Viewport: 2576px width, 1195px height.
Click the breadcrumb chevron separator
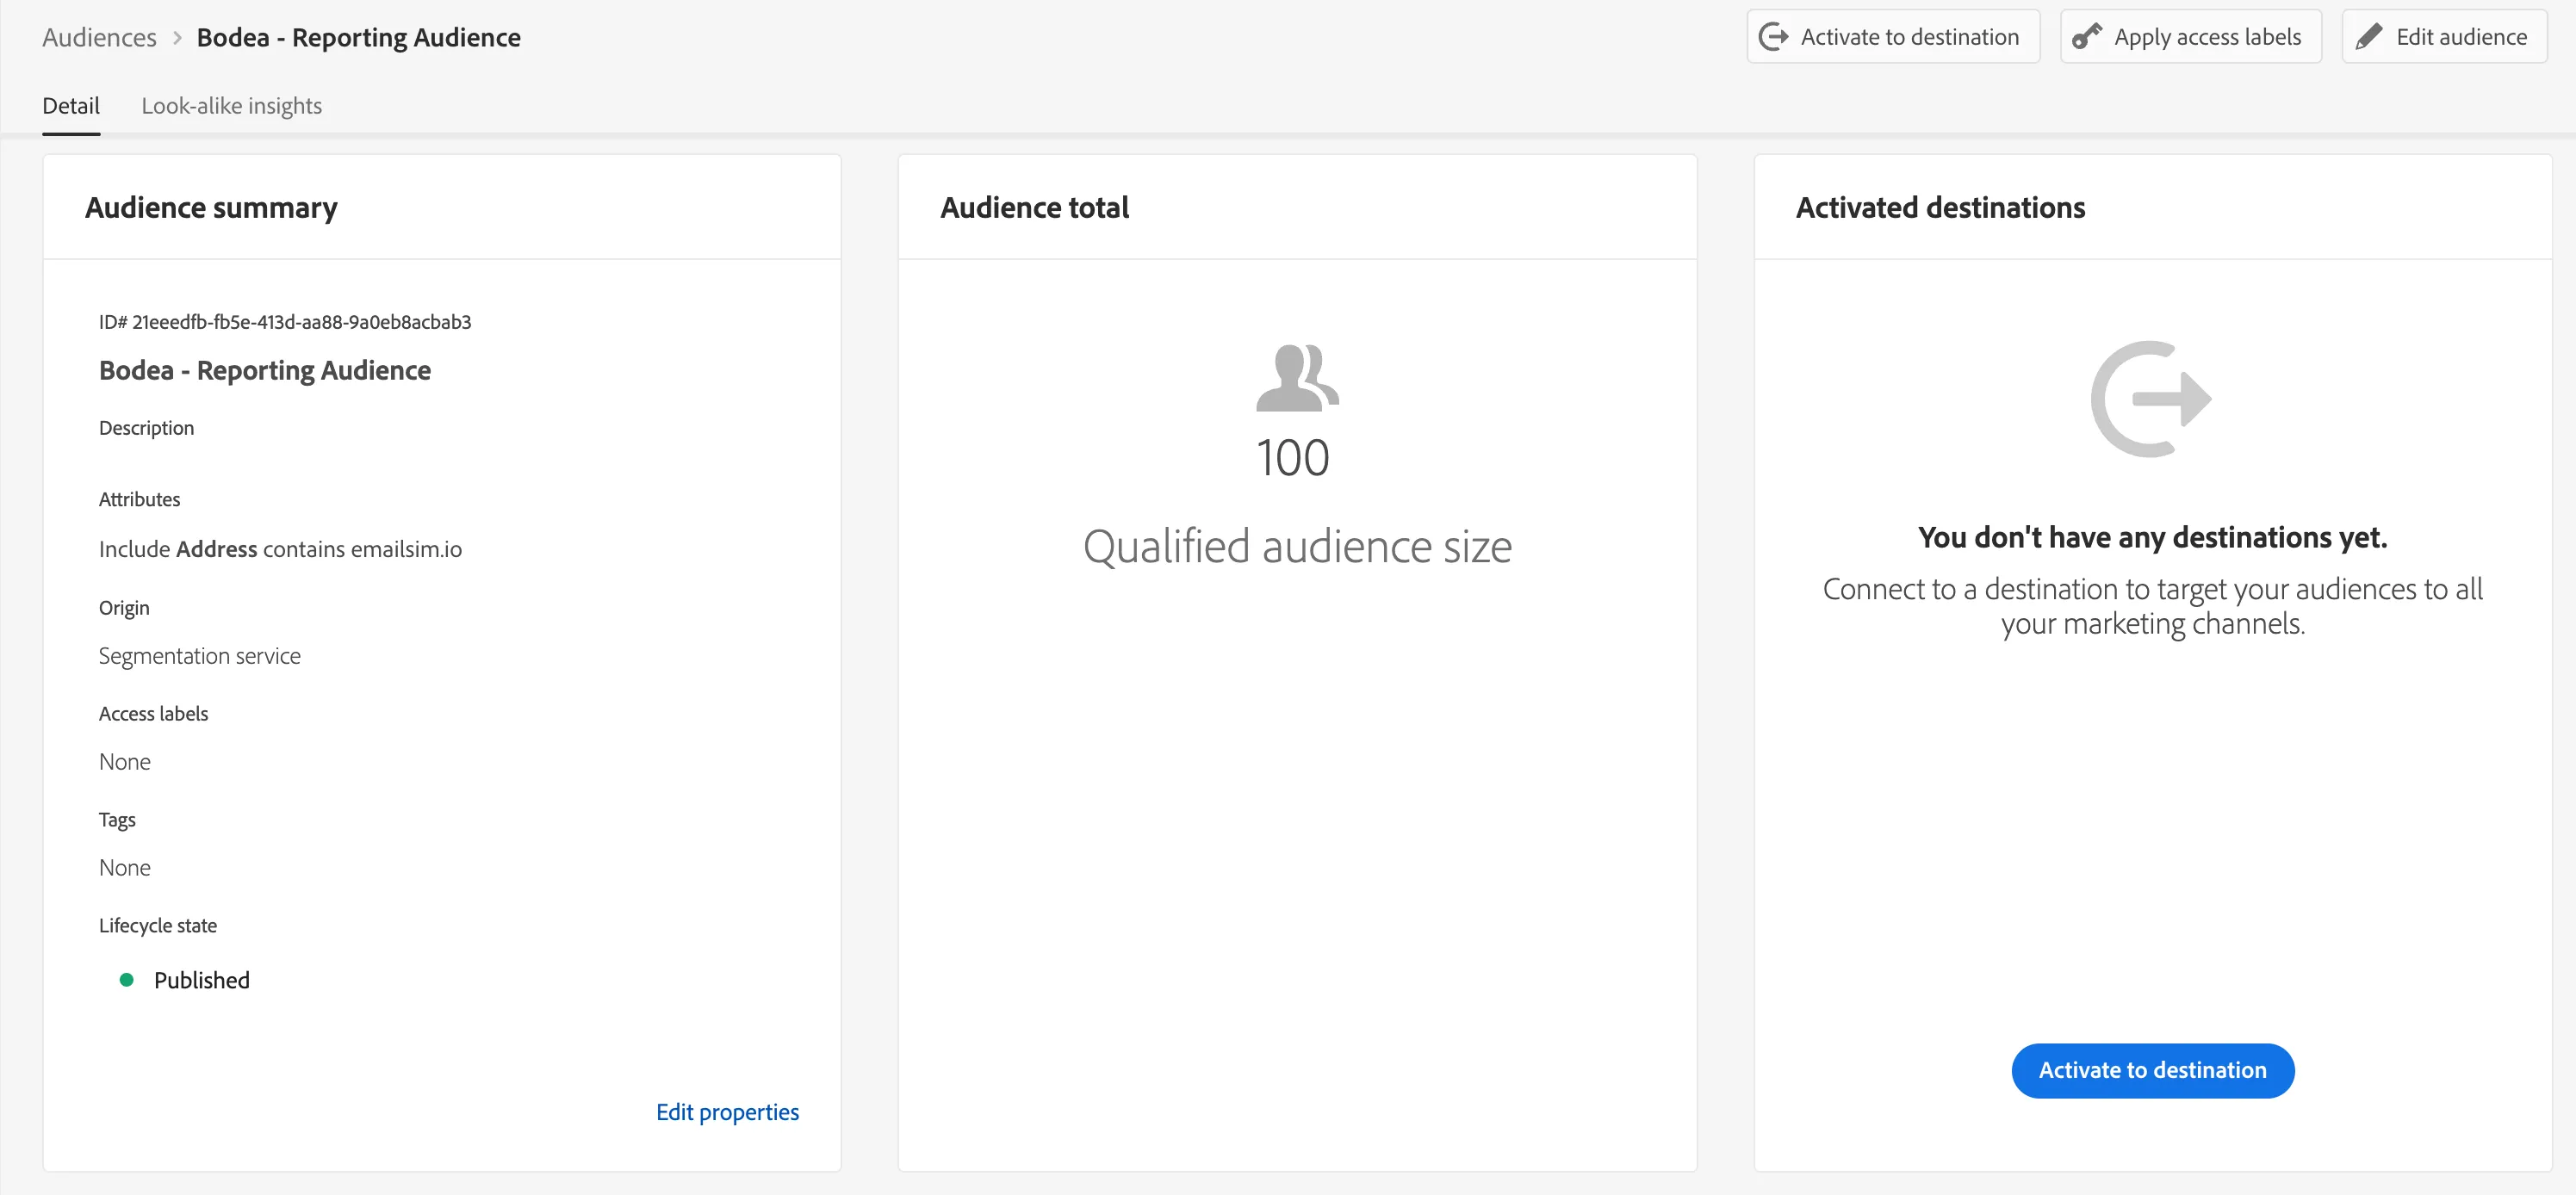[177, 38]
